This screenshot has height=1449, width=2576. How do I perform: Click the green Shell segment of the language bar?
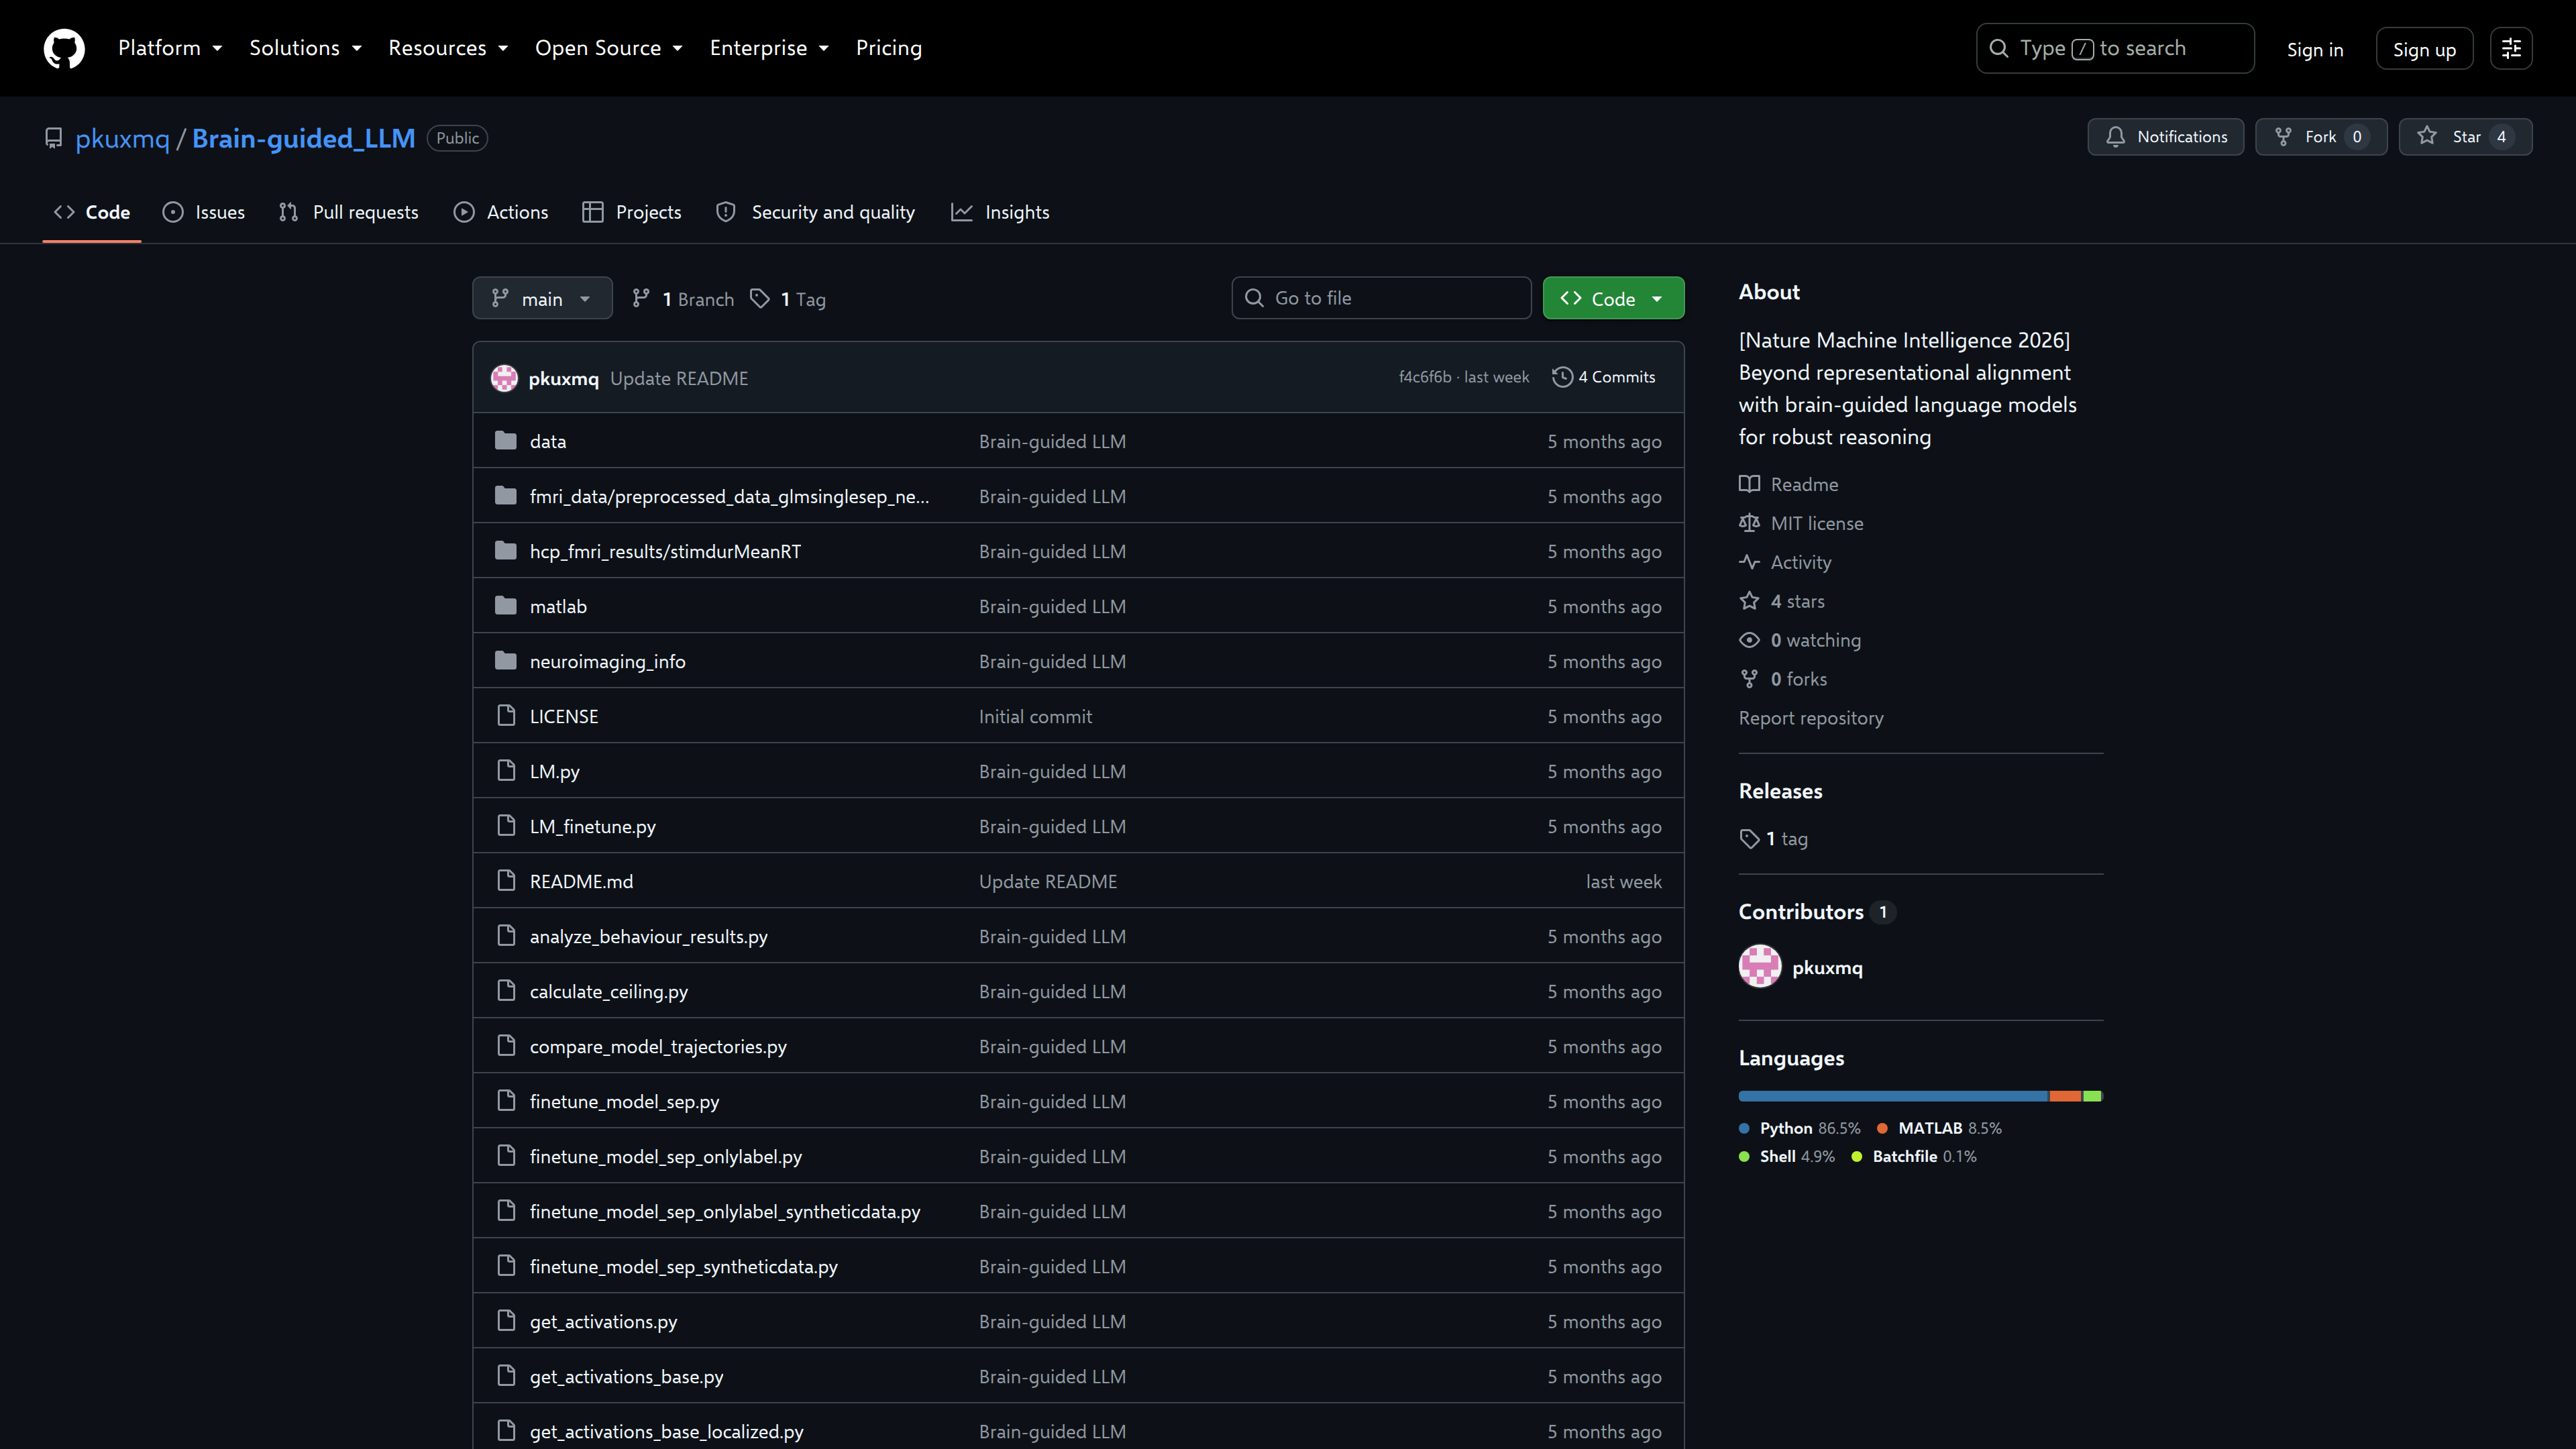(x=2092, y=1096)
